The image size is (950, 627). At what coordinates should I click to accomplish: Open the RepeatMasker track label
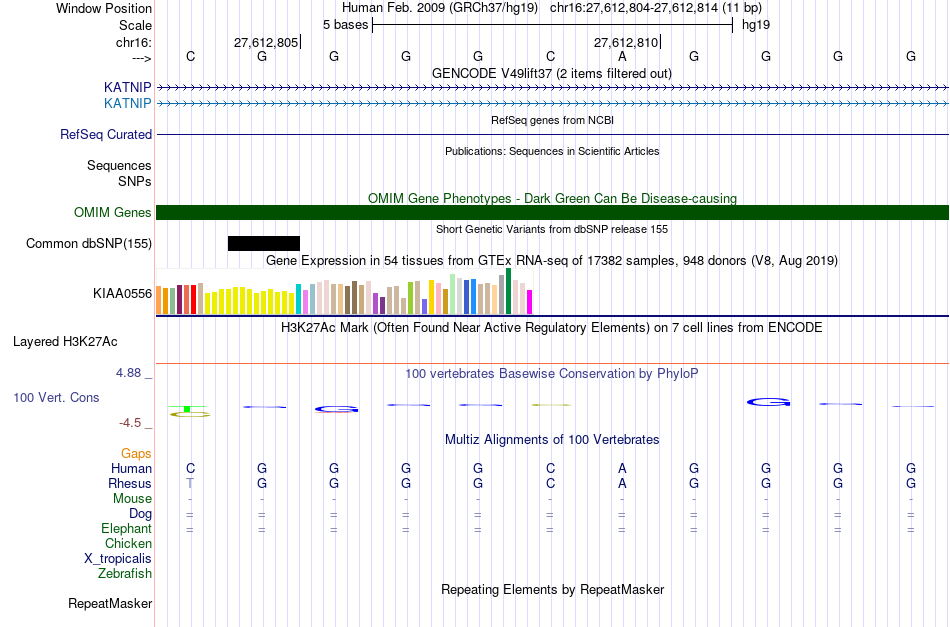click(x=110, y=603)
